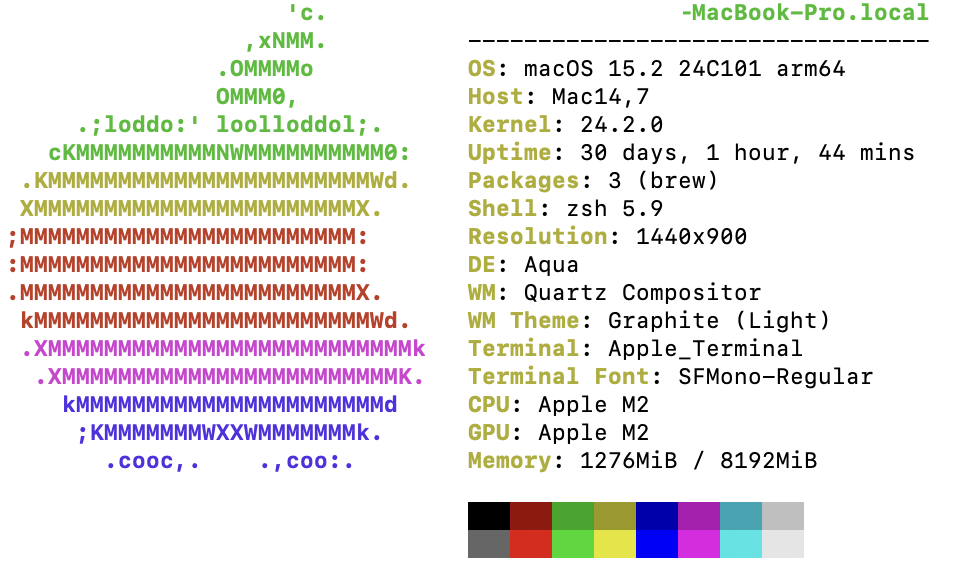980x578 pixels.
Task: Click the 'macOS 15.2 24C101 arm64' value
Action: click(684, 69)
